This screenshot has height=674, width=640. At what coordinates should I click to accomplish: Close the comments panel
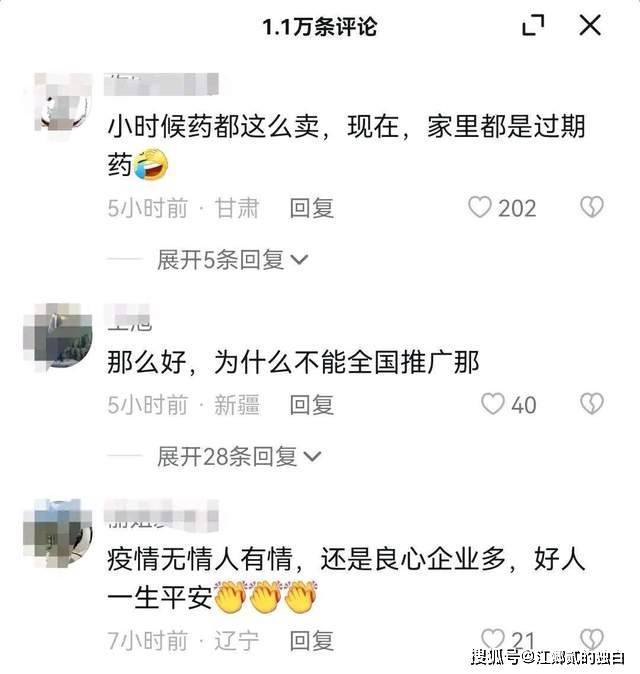pos(590,25)
